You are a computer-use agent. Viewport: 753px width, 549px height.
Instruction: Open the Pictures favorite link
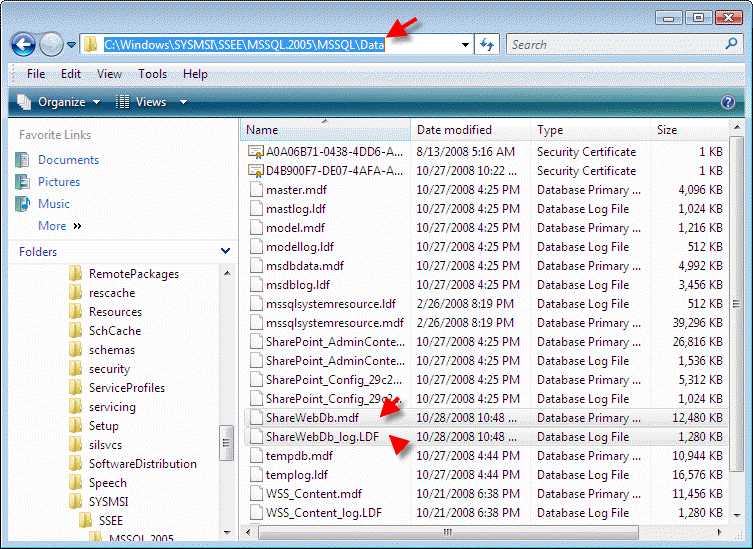click(59, 182)
